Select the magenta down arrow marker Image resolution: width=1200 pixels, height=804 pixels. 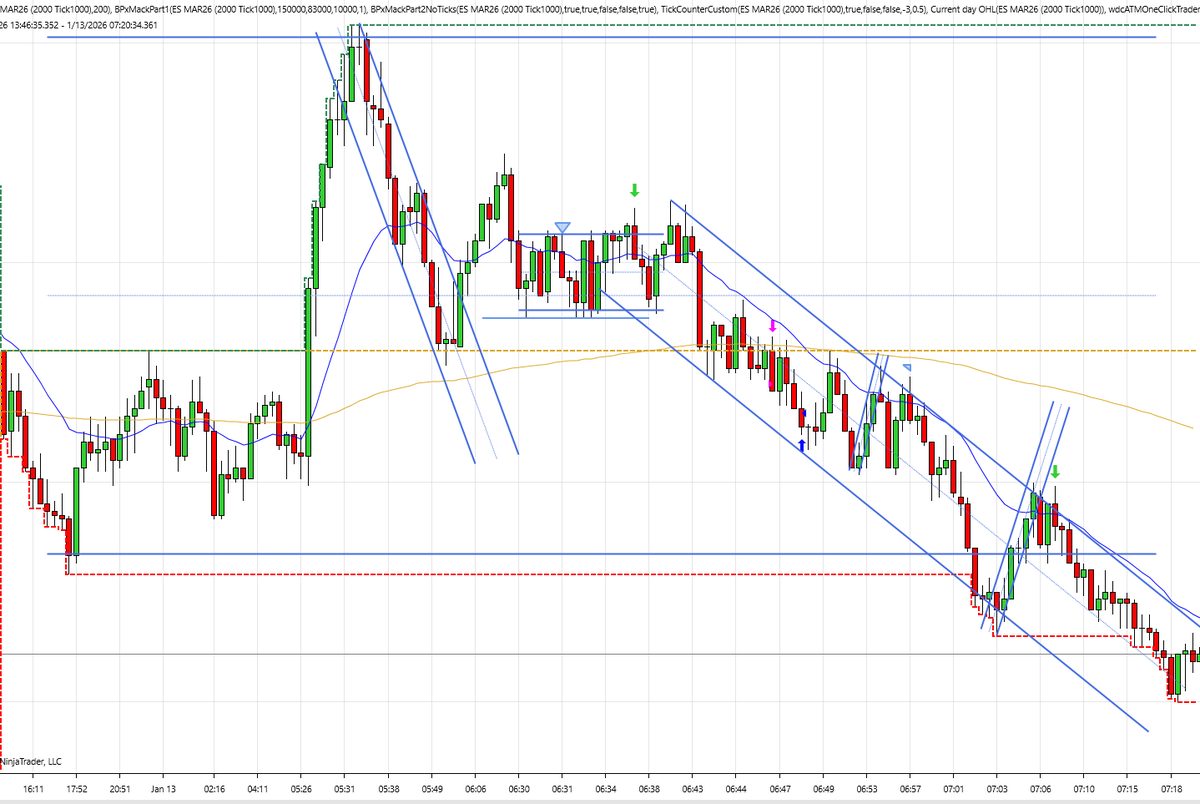click(x=773, y=326)
